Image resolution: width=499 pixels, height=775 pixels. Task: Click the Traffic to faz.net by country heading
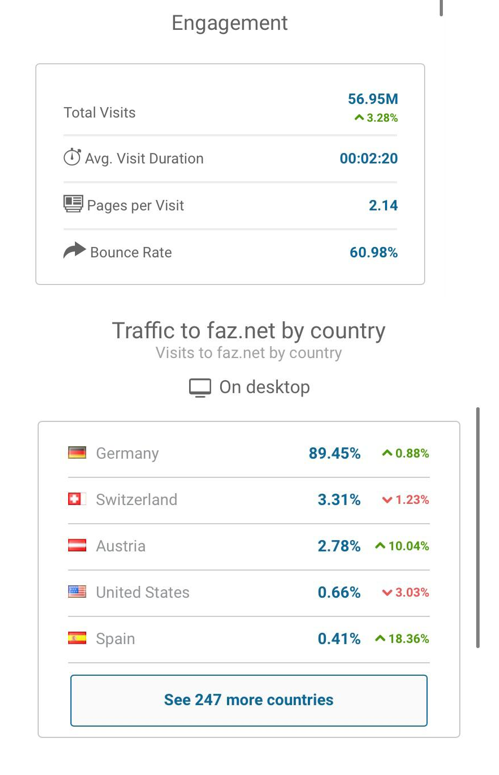[x=249, y=331]
